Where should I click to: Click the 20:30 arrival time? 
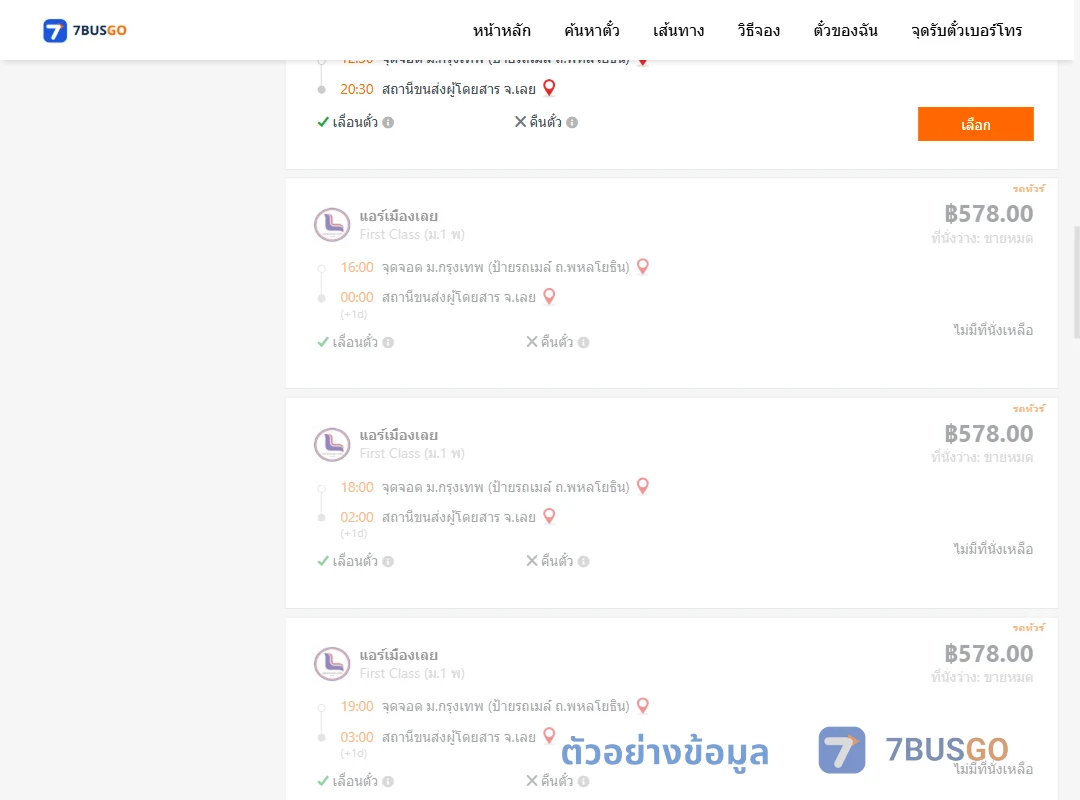point(357,89)
